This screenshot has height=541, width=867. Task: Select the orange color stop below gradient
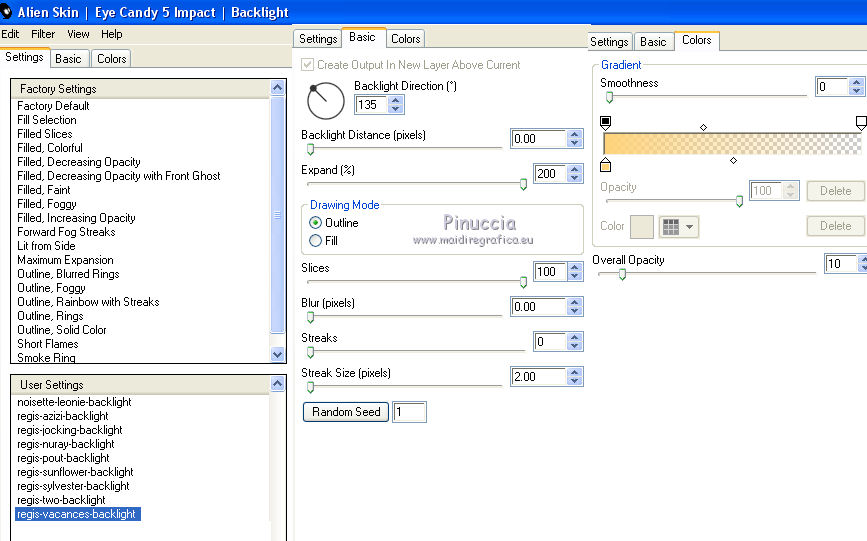click(605, 165)
